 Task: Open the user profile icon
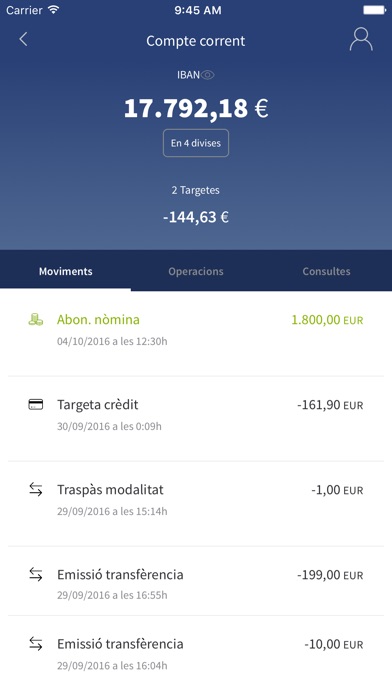click(361, 39)
